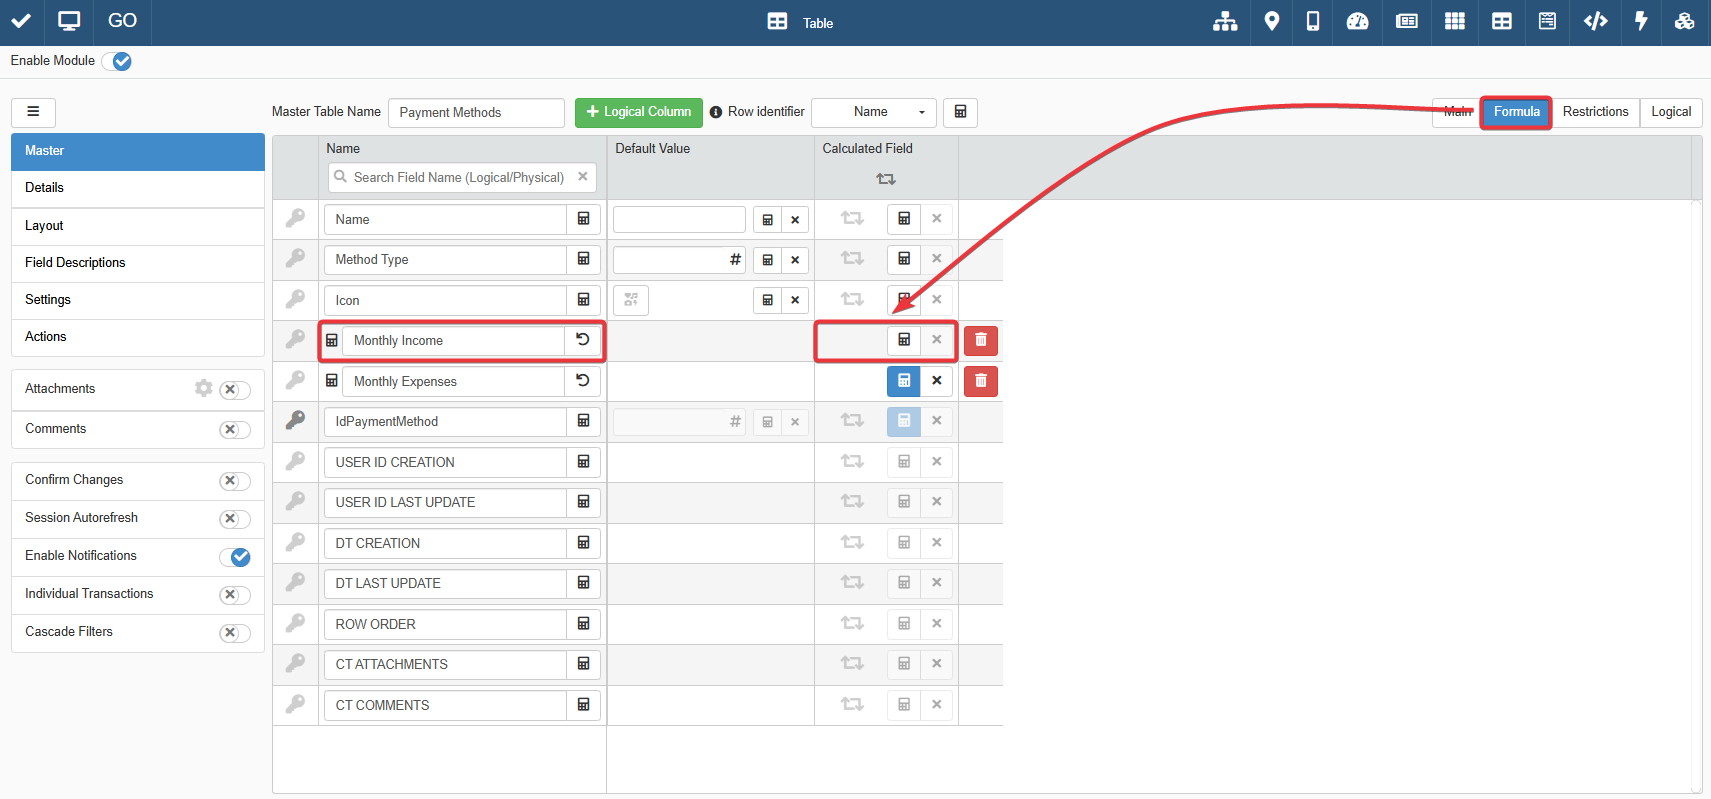
Task: Open the dashboard gauge icon
Action: [1357, 21]
